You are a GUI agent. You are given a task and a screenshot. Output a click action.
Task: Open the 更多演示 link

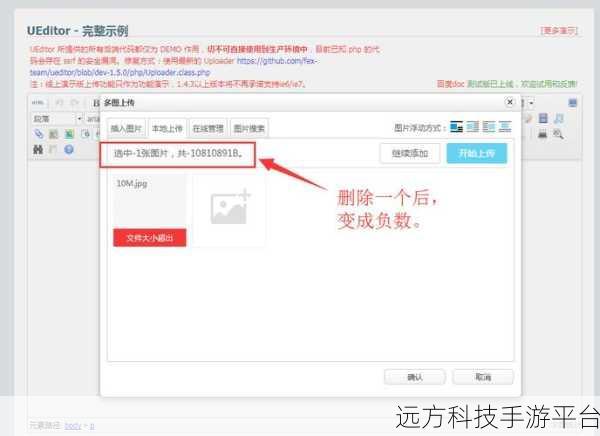pyautogui.click(x=559, y=31)
